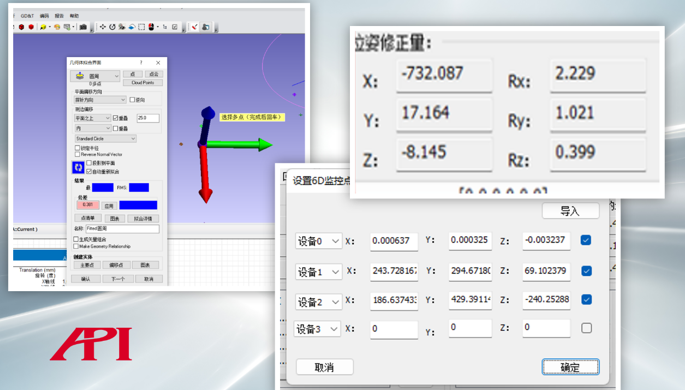The height and width of the screenshot is (390, 685).
Task: Enable the 设备3 row checkbox
Action: [586, 328]
